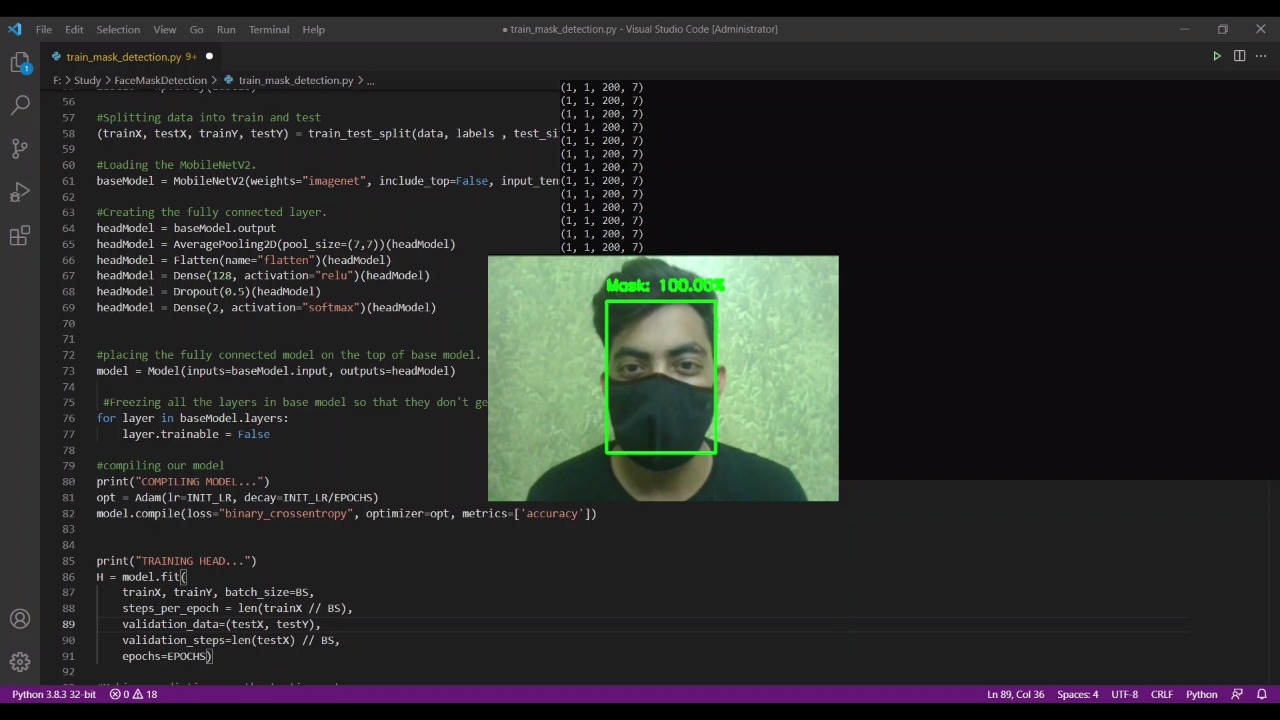Toggle the Split Editor layout icon
The height and width of the screenshot is (720, 1280).
click(x=1240, y=56)
